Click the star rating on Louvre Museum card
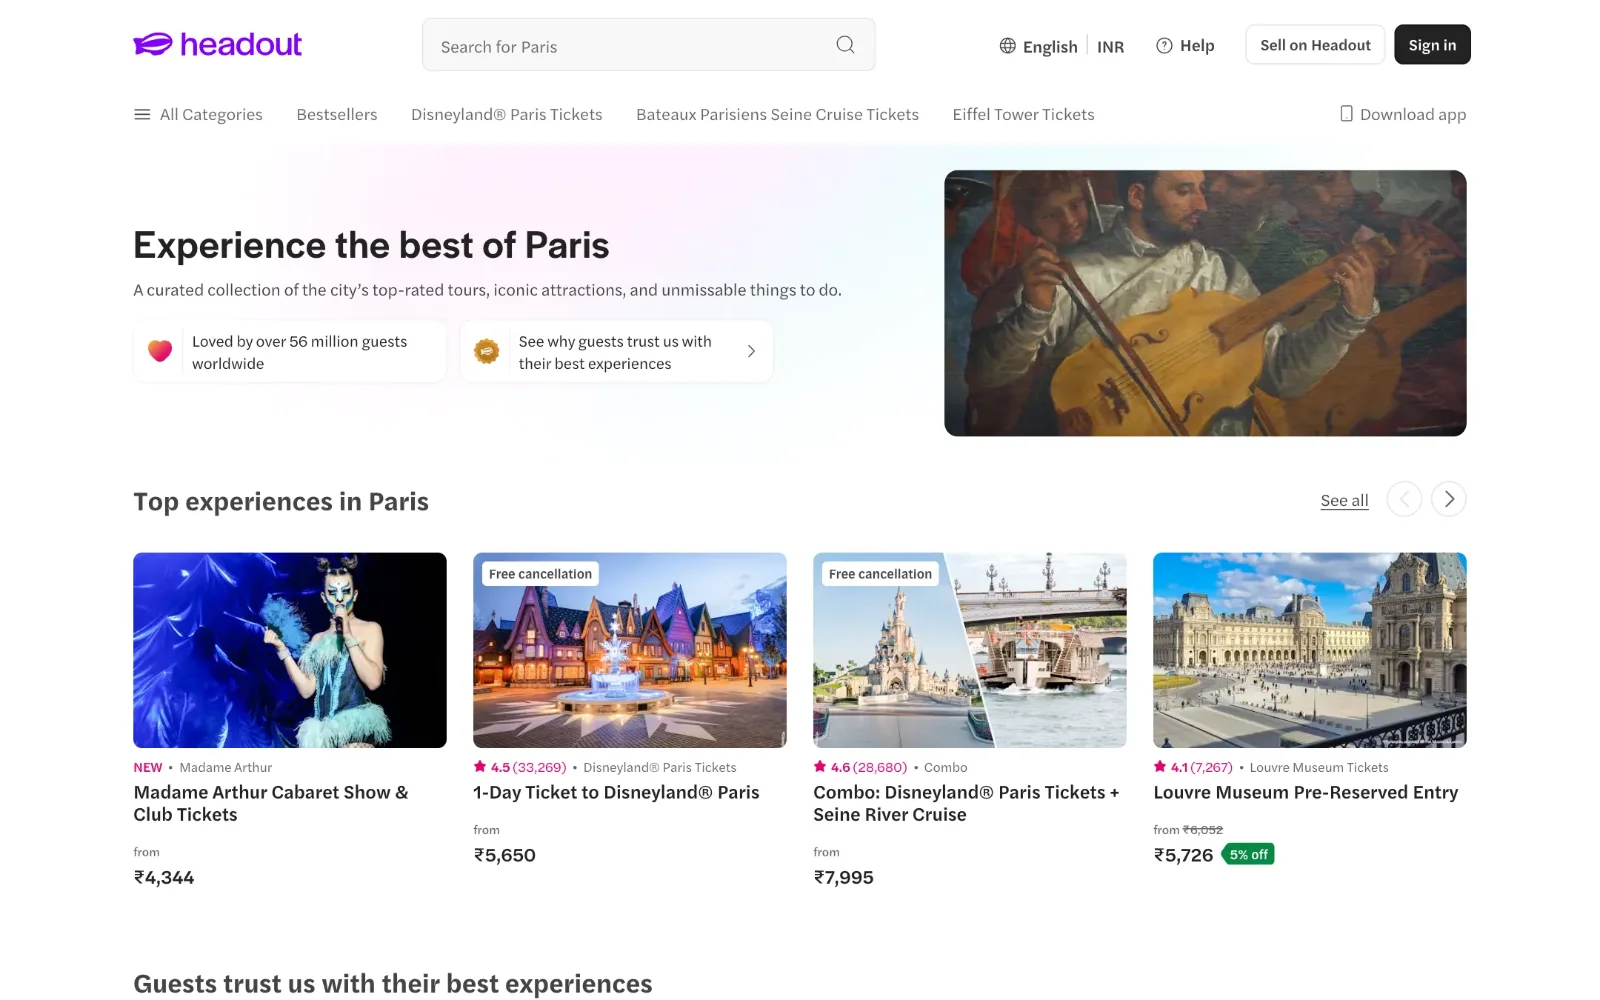The width and height of the screenshot is (1600, 1000). (x=1193, y=768)
